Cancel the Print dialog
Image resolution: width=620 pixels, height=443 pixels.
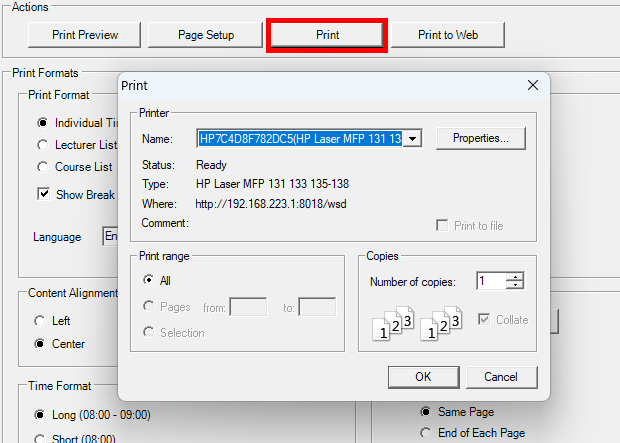501,377
